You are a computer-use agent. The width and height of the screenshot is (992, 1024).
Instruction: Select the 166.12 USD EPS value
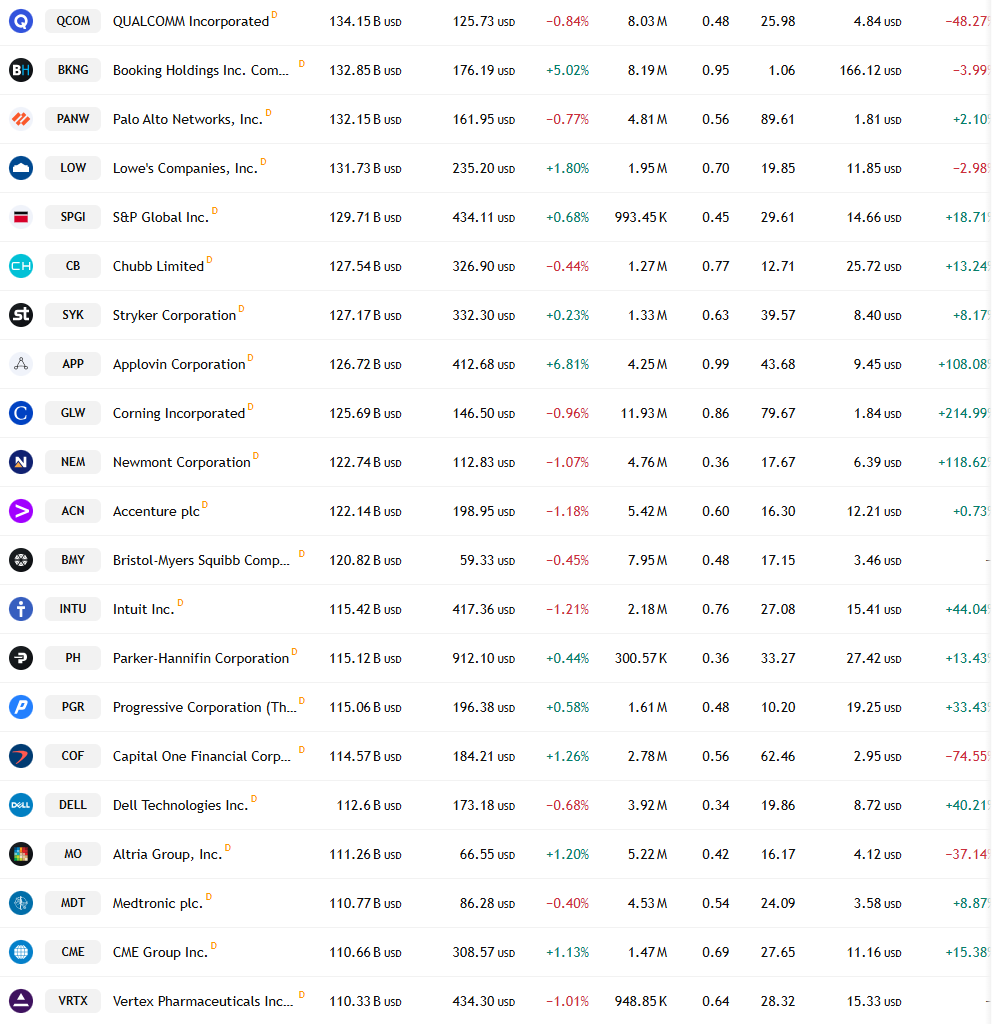pos(871,71)
